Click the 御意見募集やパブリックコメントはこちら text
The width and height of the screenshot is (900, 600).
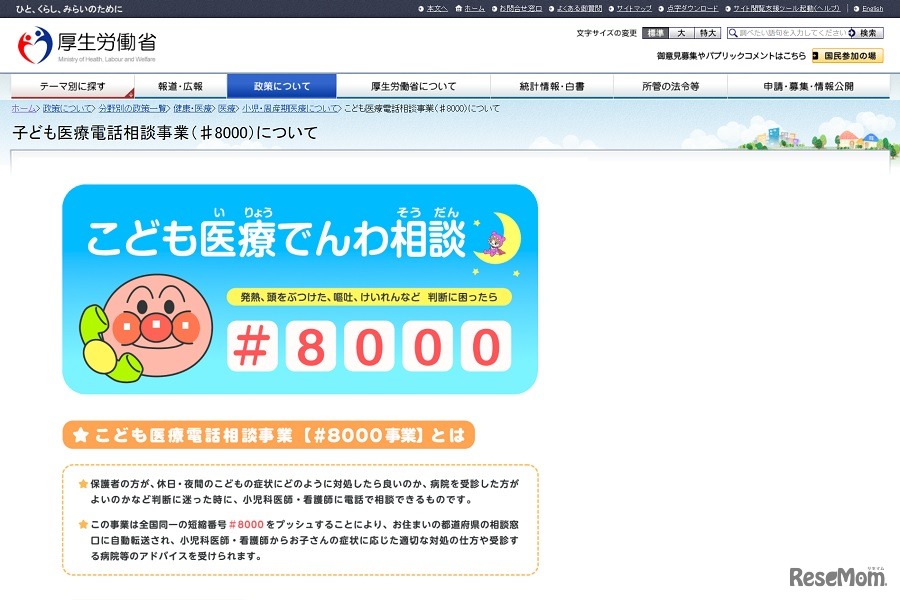tap(731, 56)
